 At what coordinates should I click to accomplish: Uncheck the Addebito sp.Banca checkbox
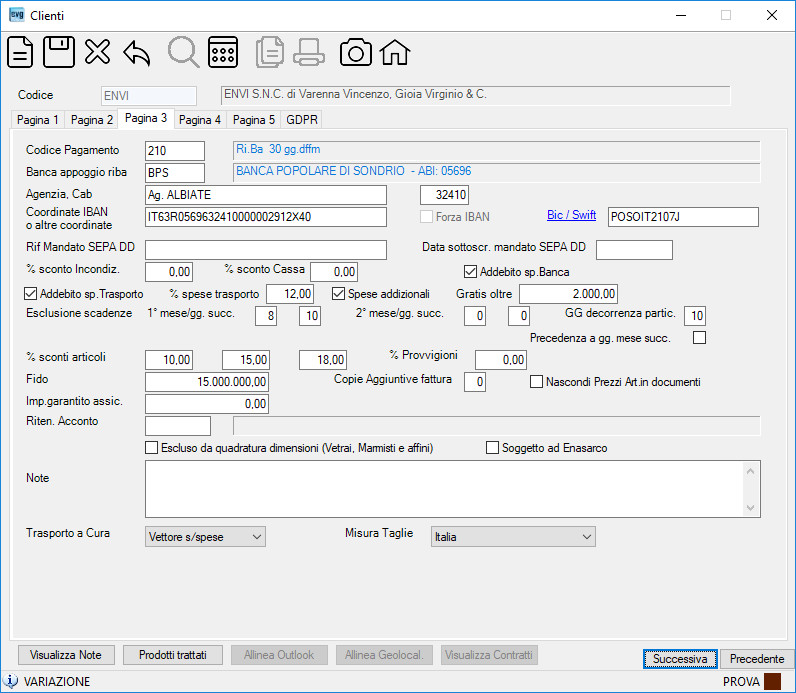[x=471, y=272]
